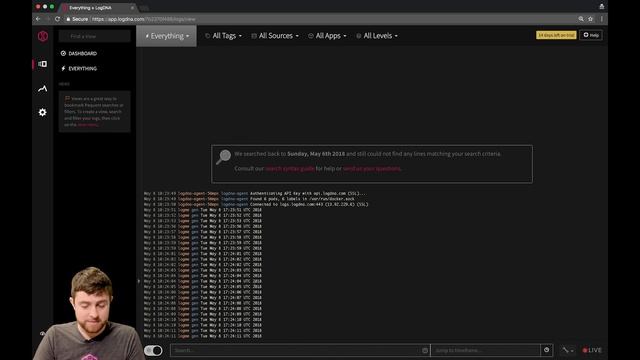Click the 'Connected to logs.logdna.com' log line
This screenshot has height=360, width=640.
[256, 204]
